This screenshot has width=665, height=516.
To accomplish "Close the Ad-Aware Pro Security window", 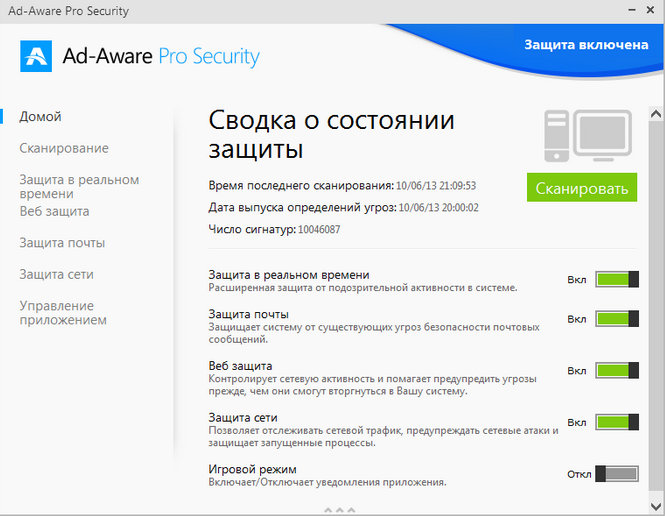I will (x=650, y=10).
